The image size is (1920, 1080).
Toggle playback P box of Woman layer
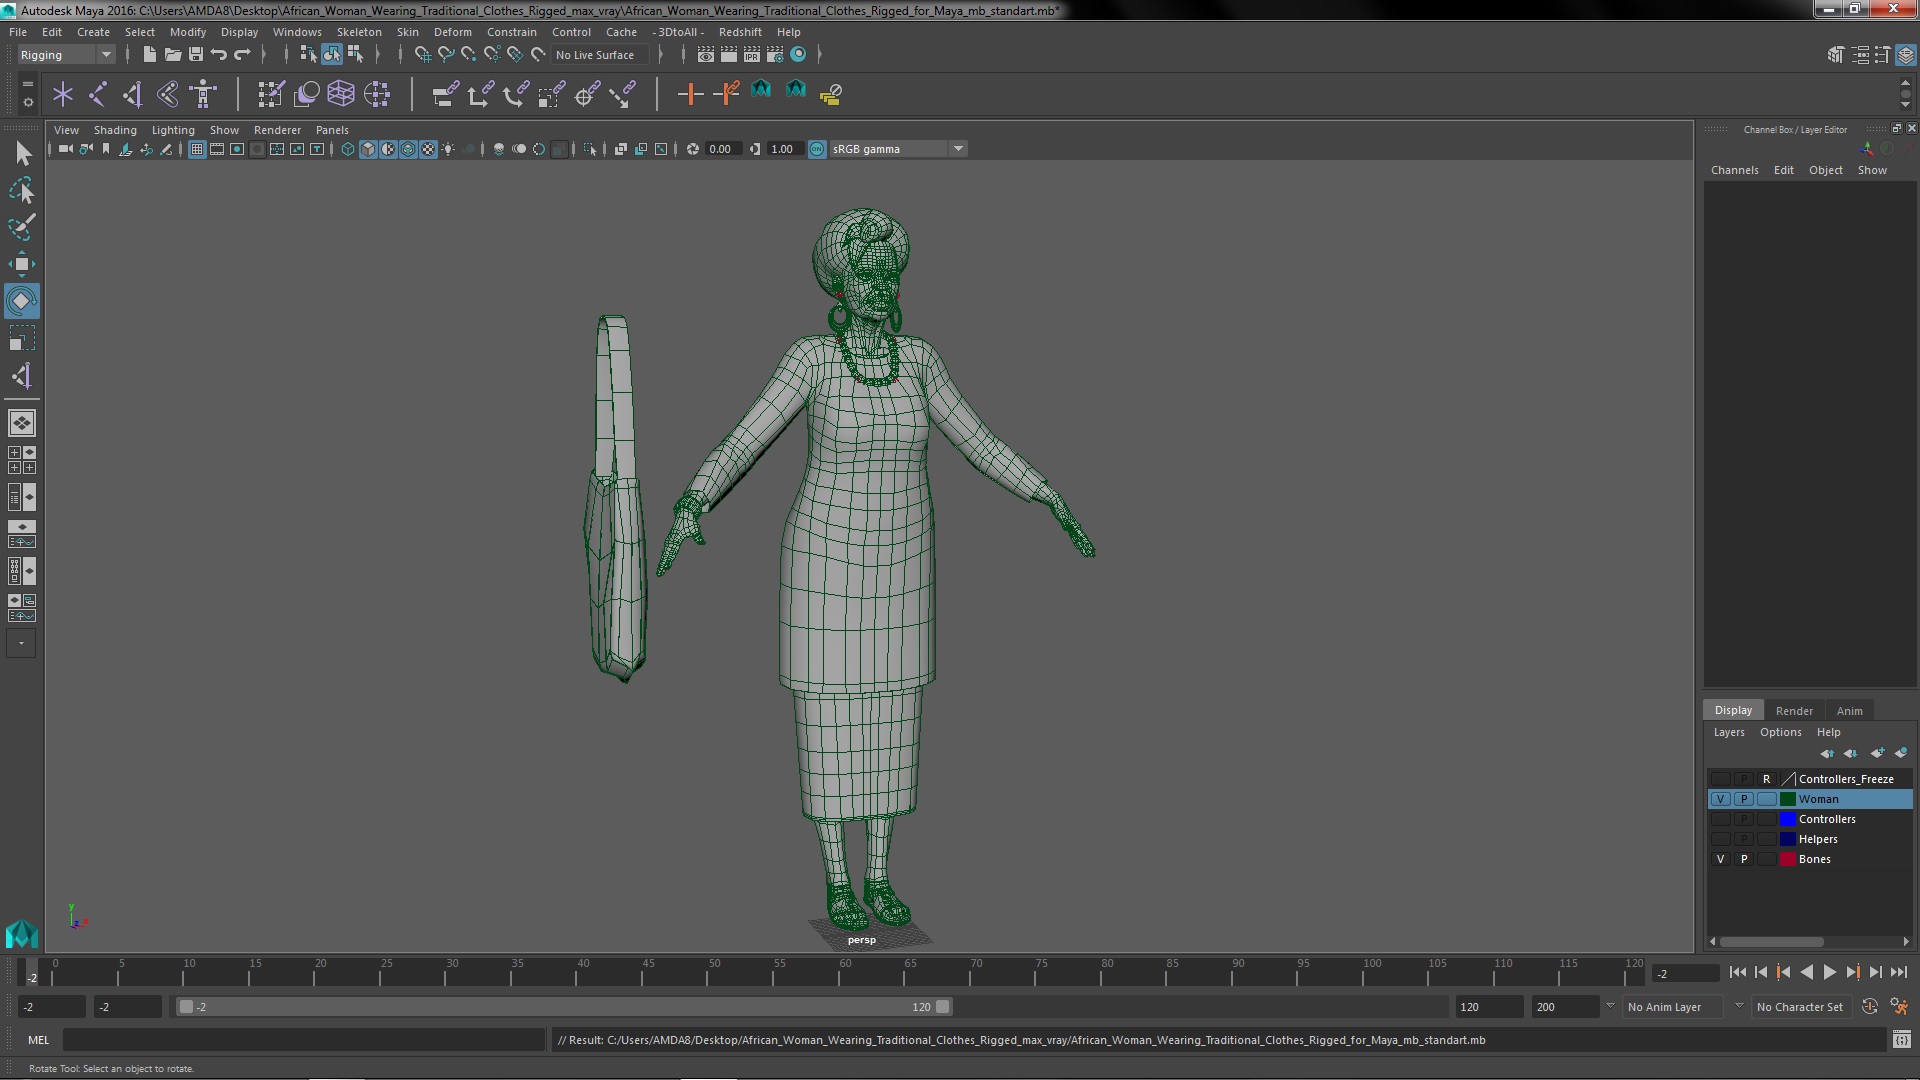tap(1743, 799)
